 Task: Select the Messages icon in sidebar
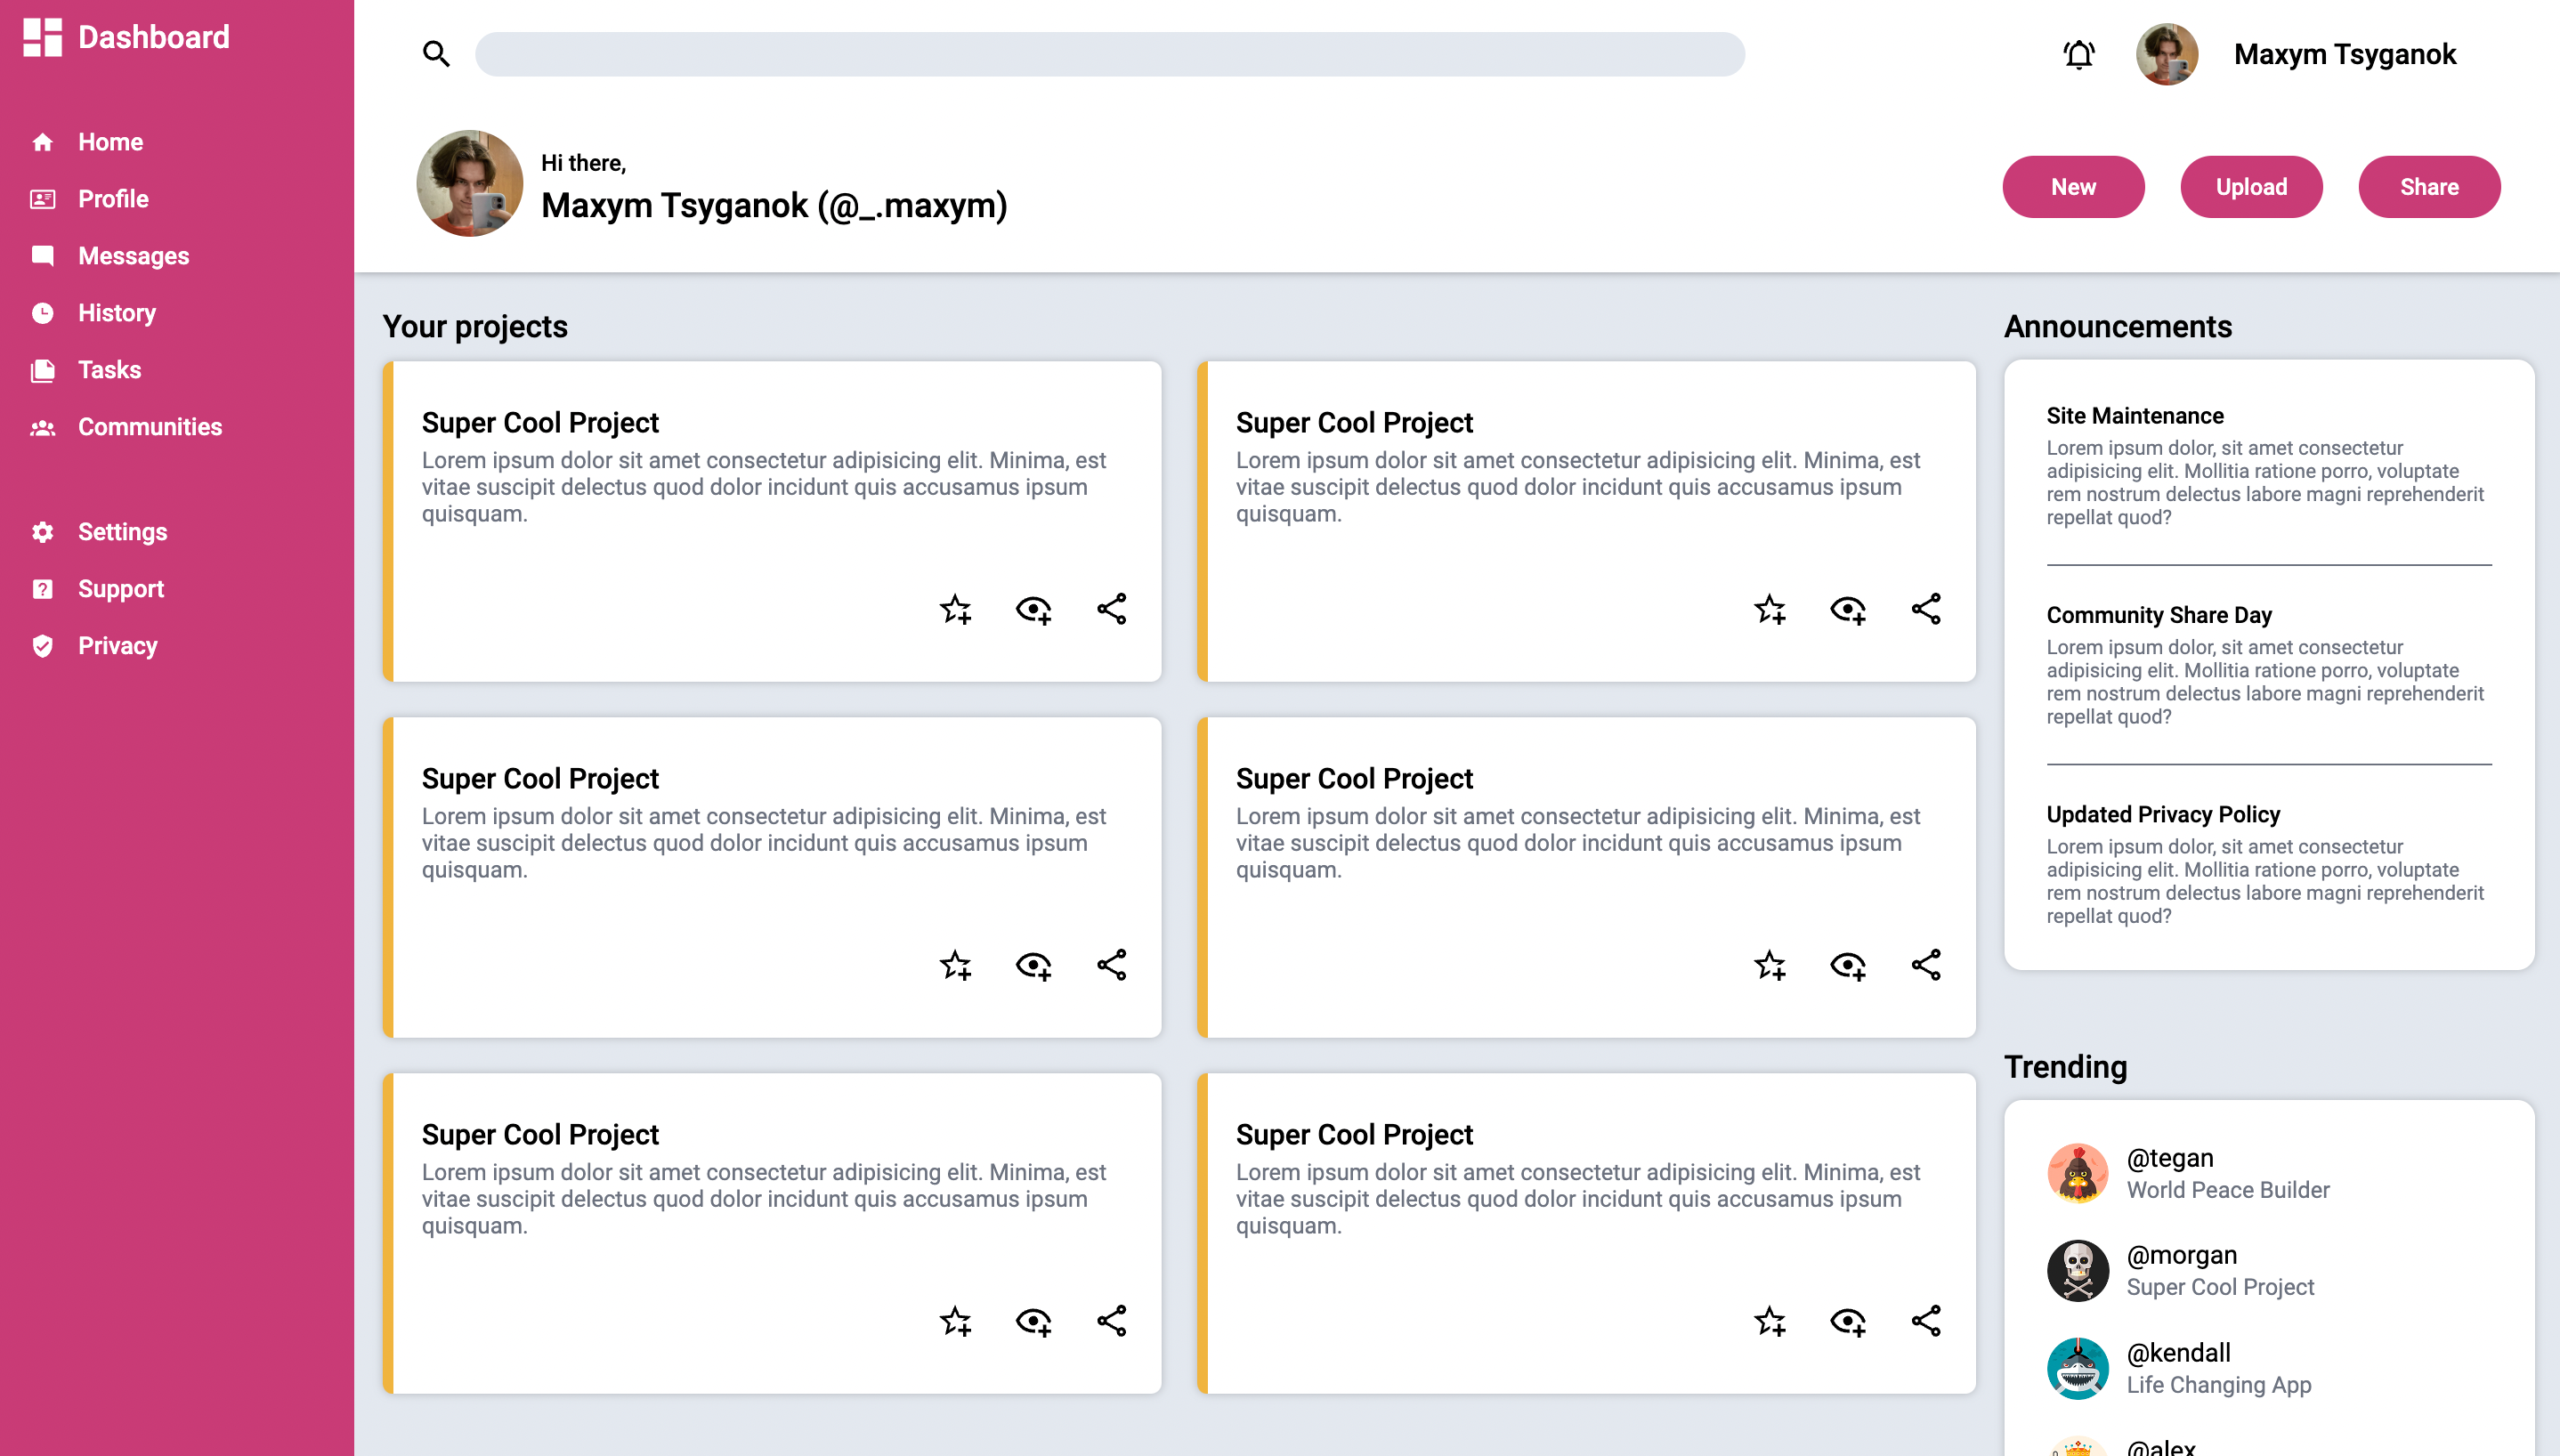click(43, 256)
